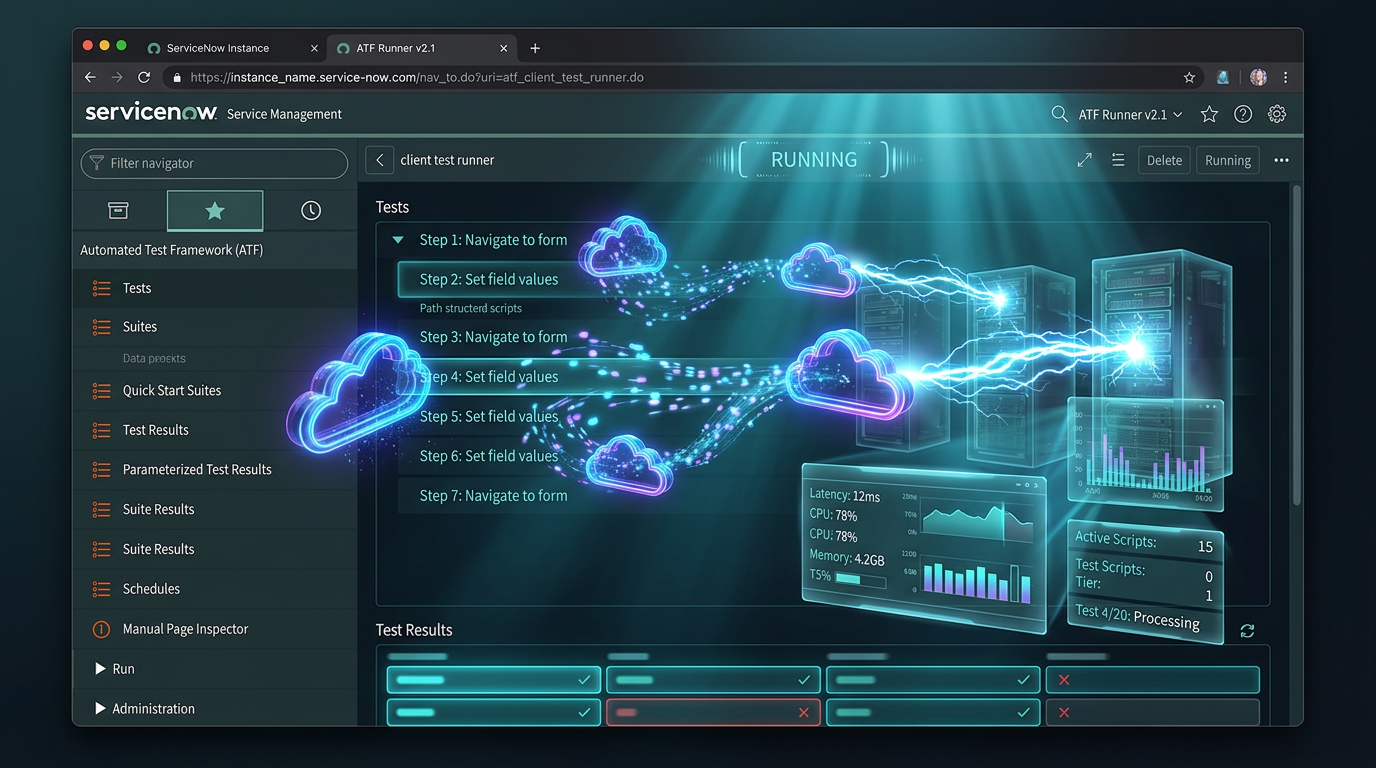This screenshot has height=768, width=1376.
Task: Click the browser forward arrow
Action: click(117, 77)
